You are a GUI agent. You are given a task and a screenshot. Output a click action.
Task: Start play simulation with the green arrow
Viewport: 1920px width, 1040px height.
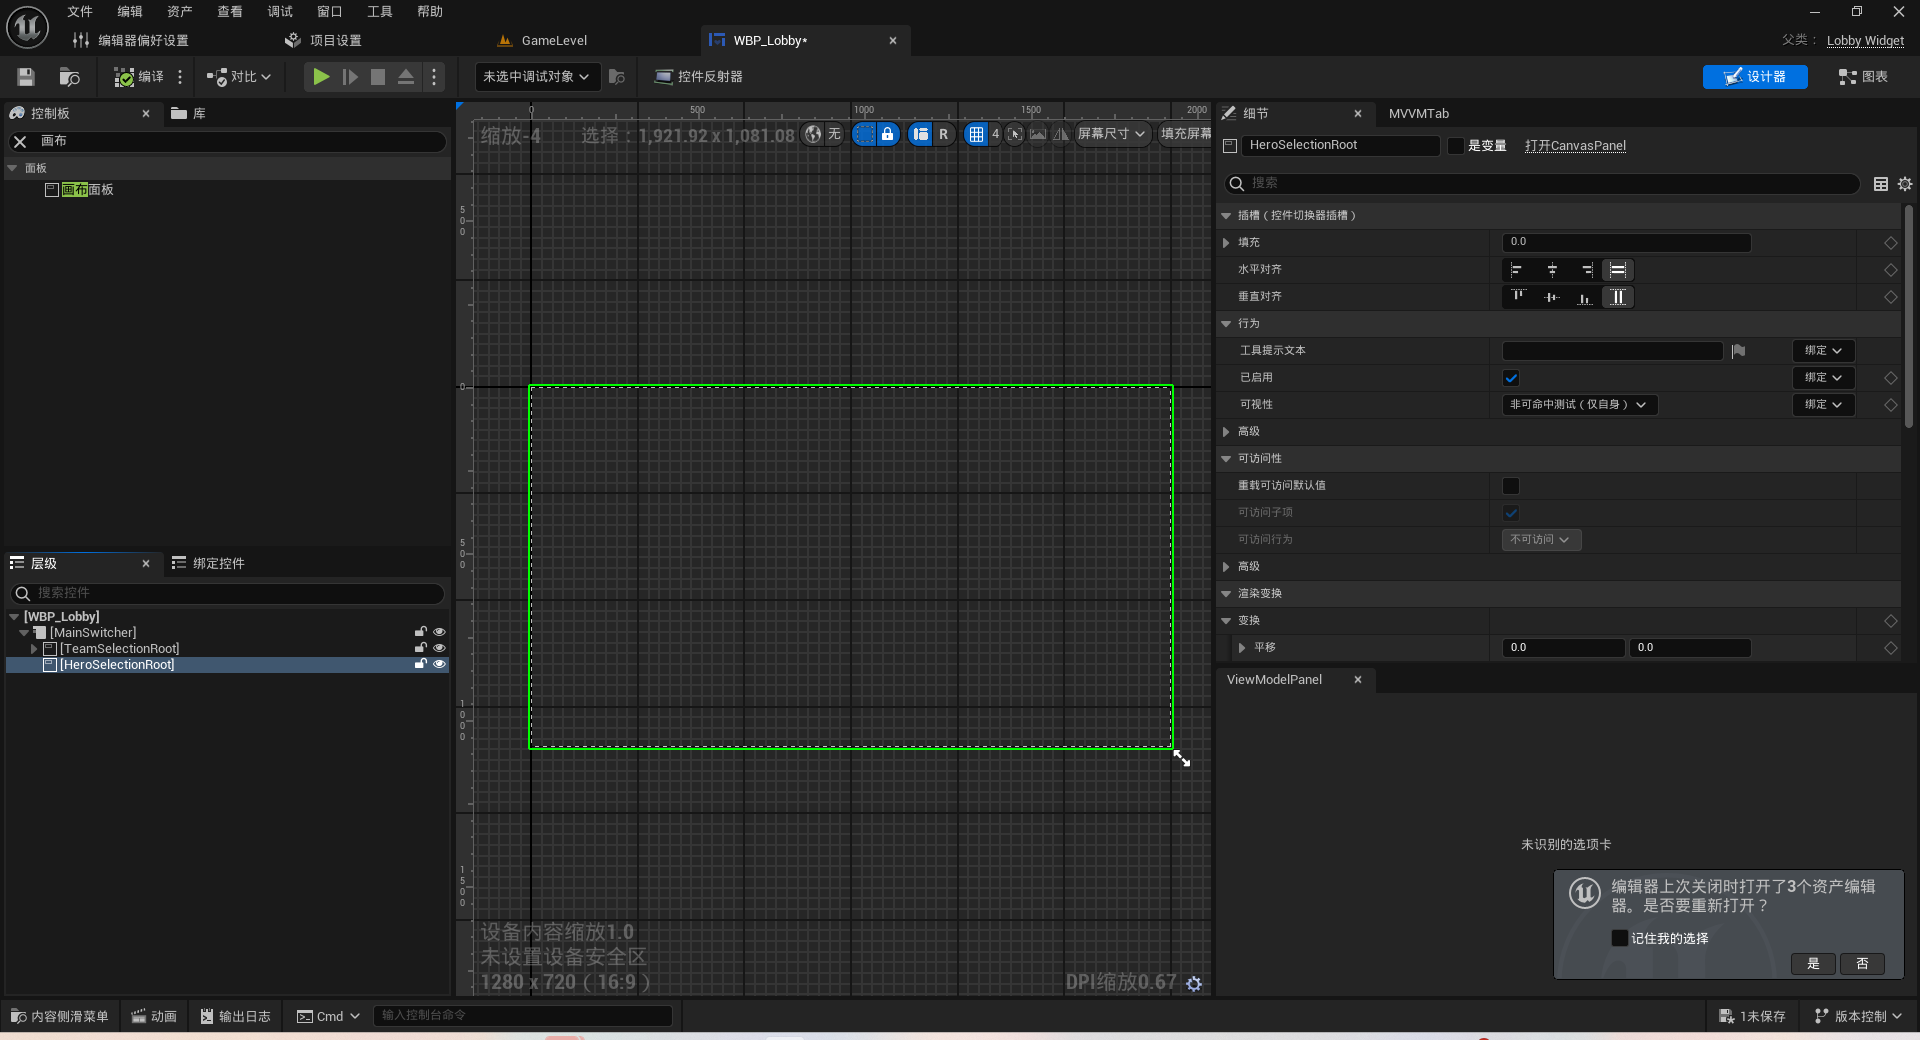point(321,77)
